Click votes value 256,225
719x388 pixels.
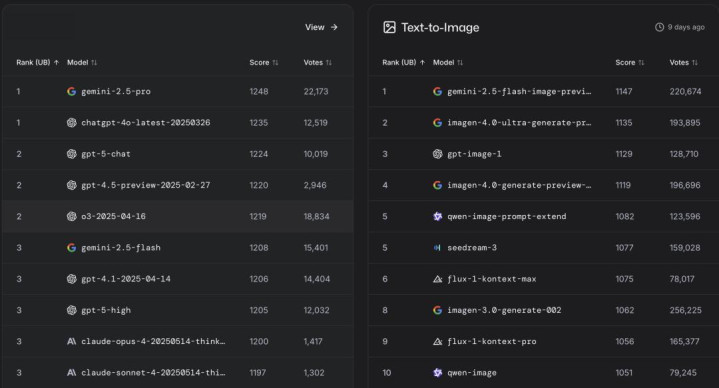(x=685, y=310)
